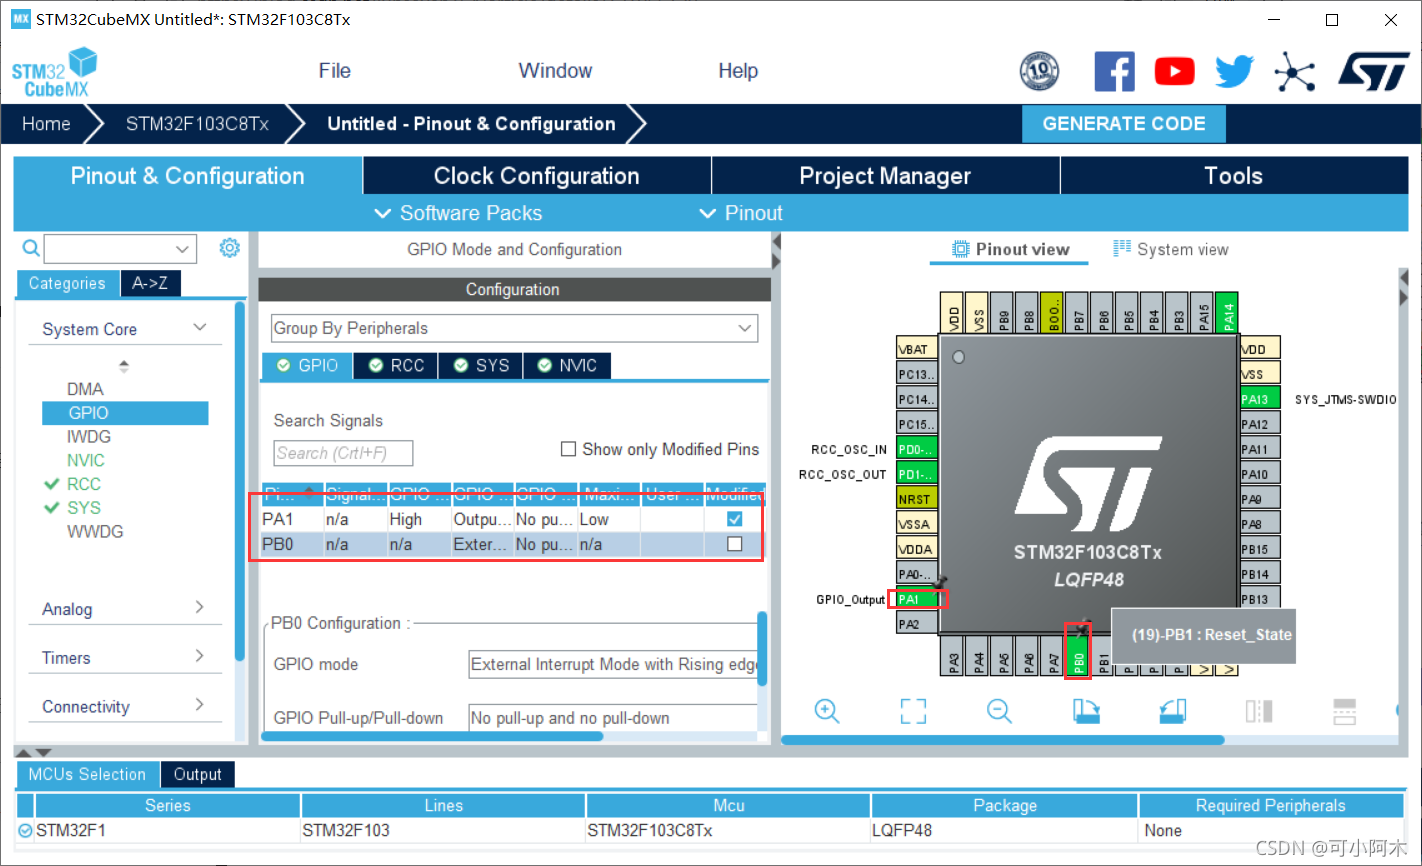Open the SYS configuration tab
1422x866 pixels.
(481, 366)
